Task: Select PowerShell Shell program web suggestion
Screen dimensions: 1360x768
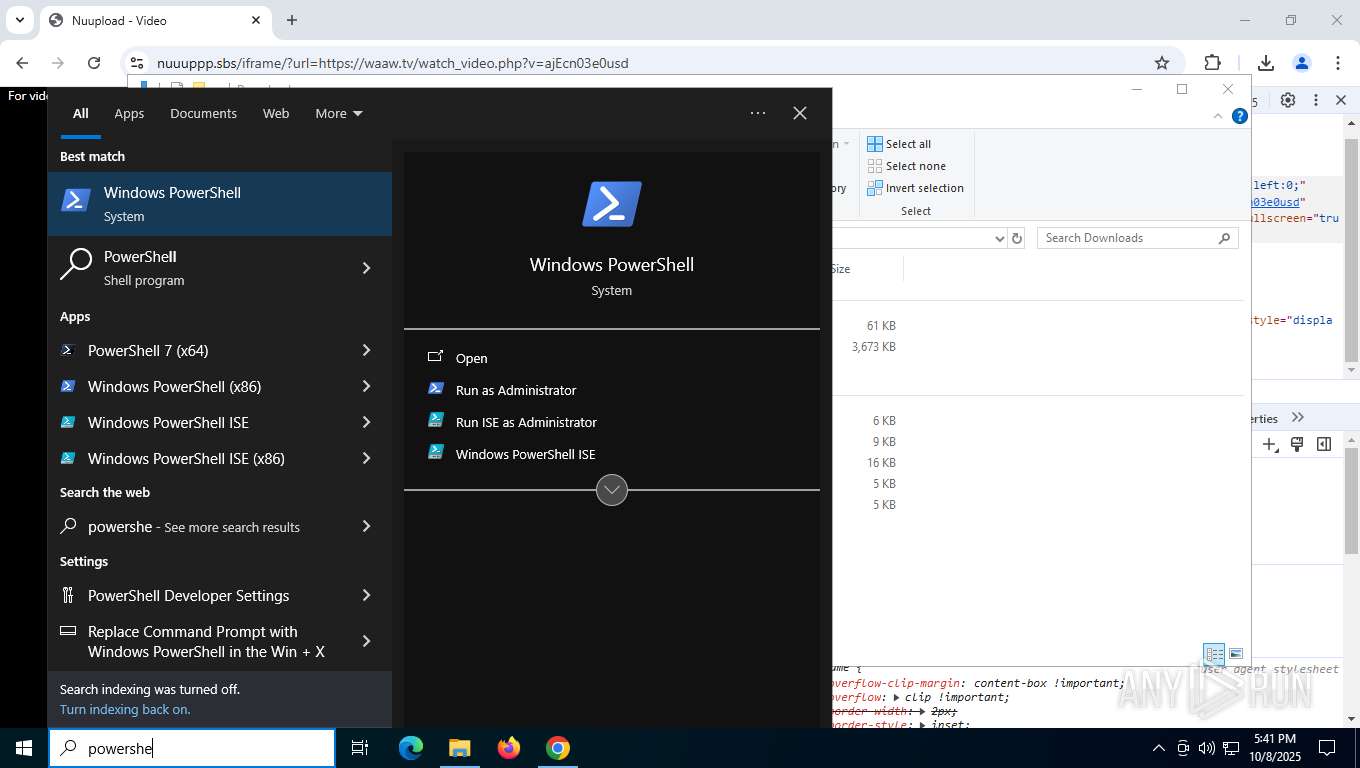Action: 196,268
